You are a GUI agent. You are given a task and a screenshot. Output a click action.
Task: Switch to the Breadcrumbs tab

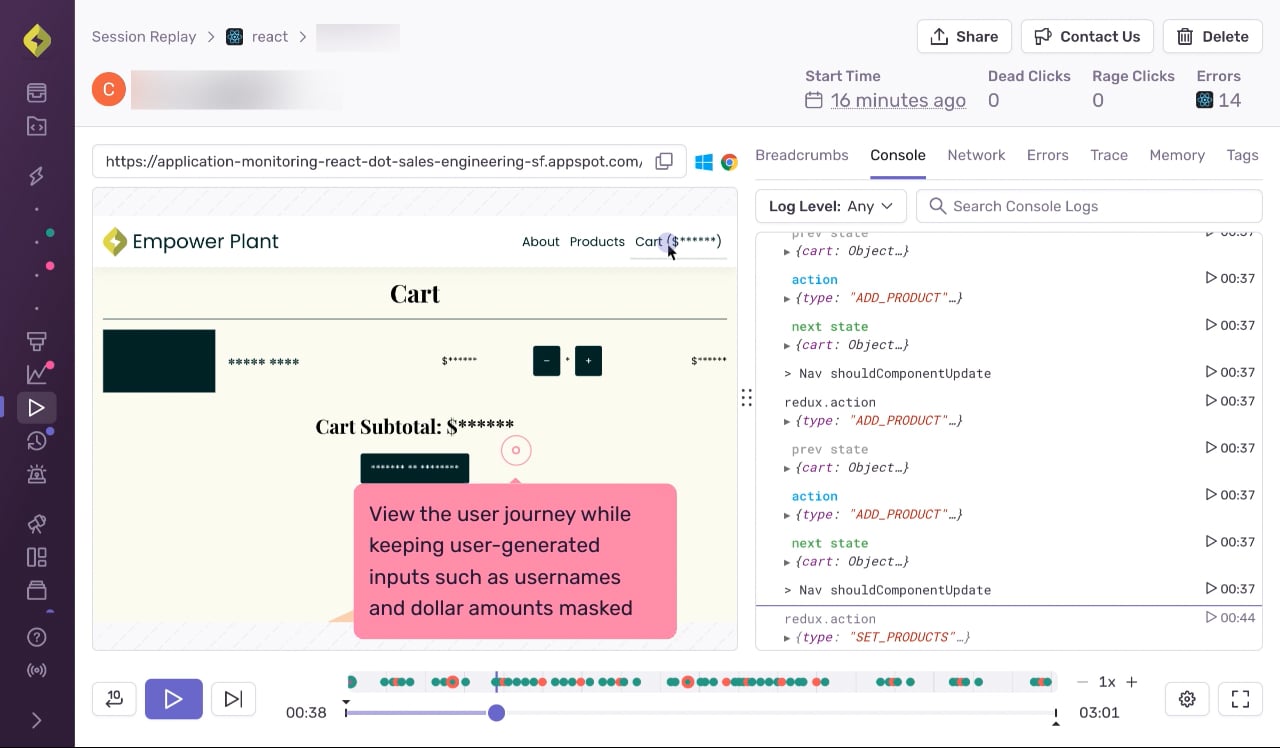(802, 155)
